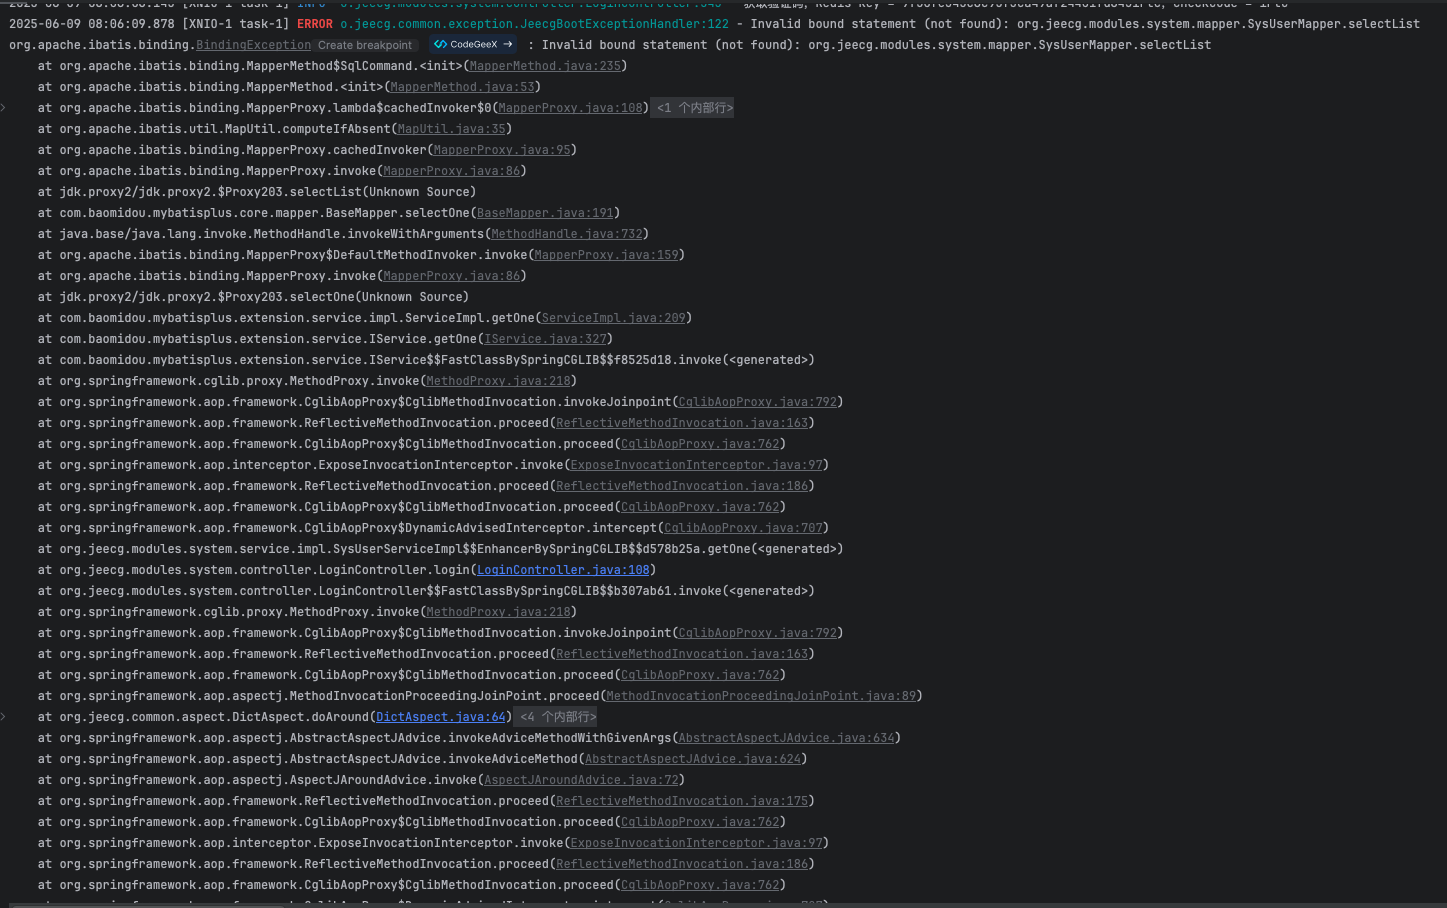Navigate to ServiceImpl.java:209
This screenshot has width=1447, height=908.
pyautogui.click(x=613, y=318)
